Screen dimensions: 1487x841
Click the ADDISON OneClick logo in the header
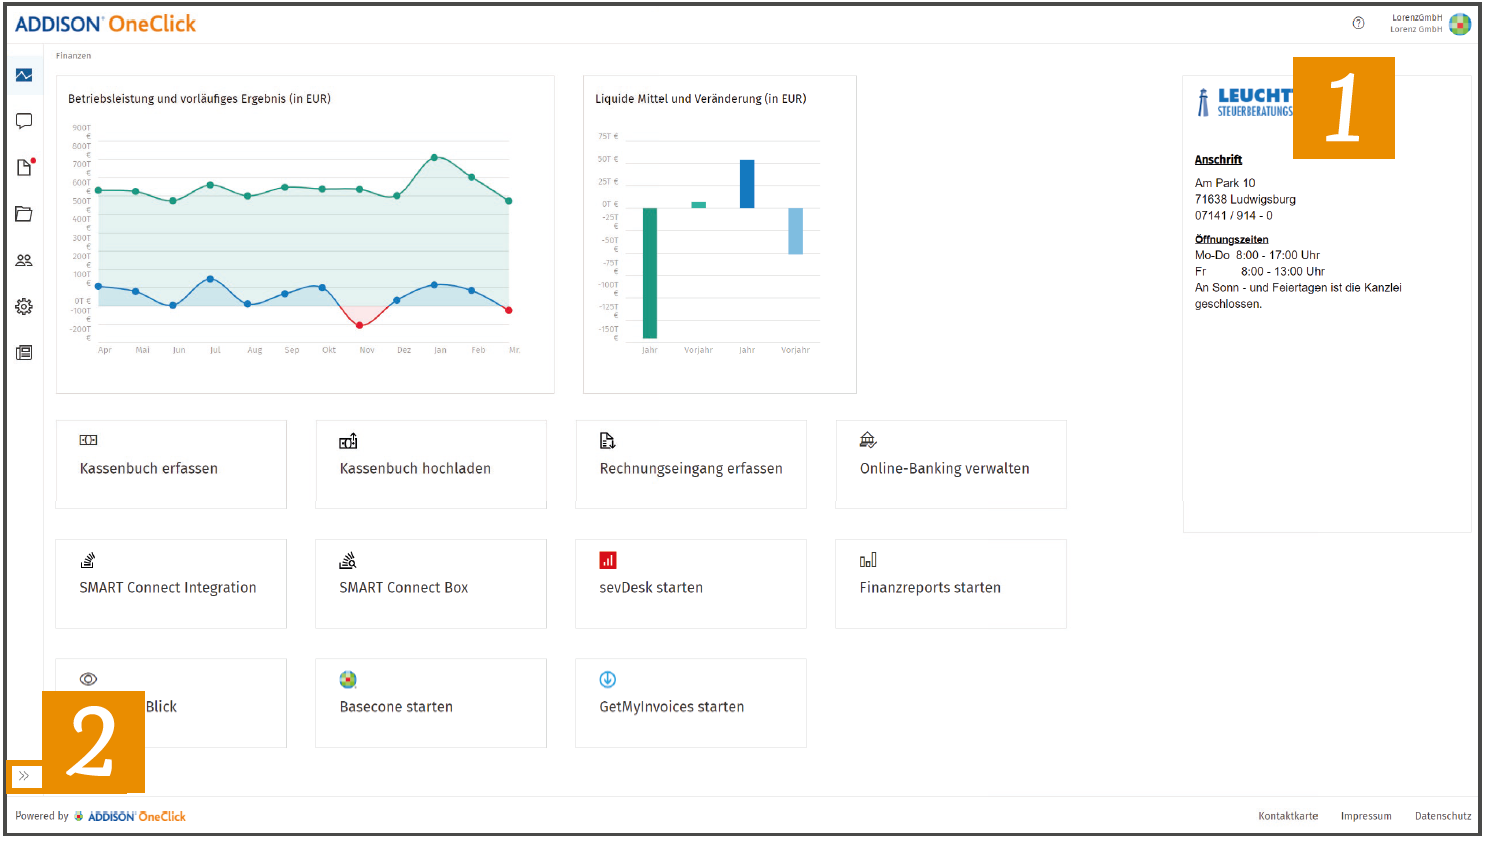[106, 24]
